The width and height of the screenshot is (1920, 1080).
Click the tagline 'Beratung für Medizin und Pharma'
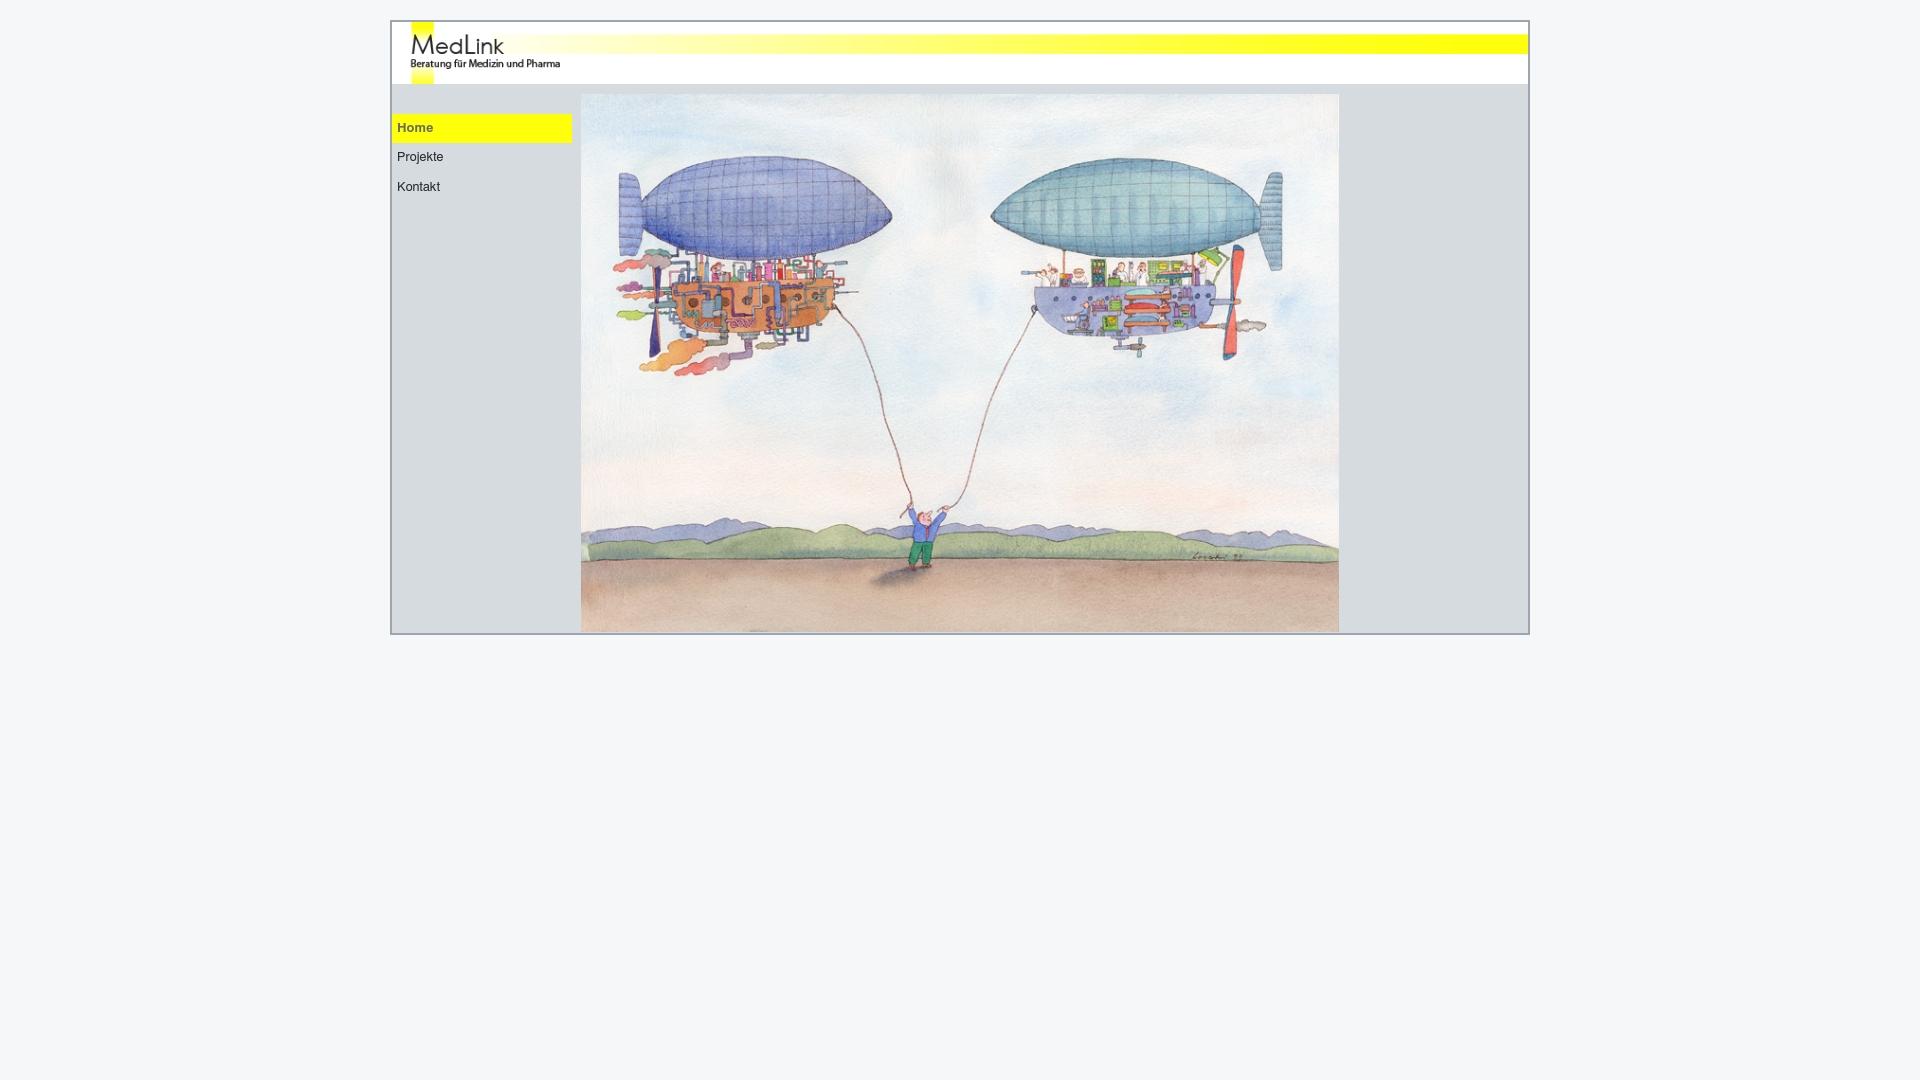click(x=484, y=64)
